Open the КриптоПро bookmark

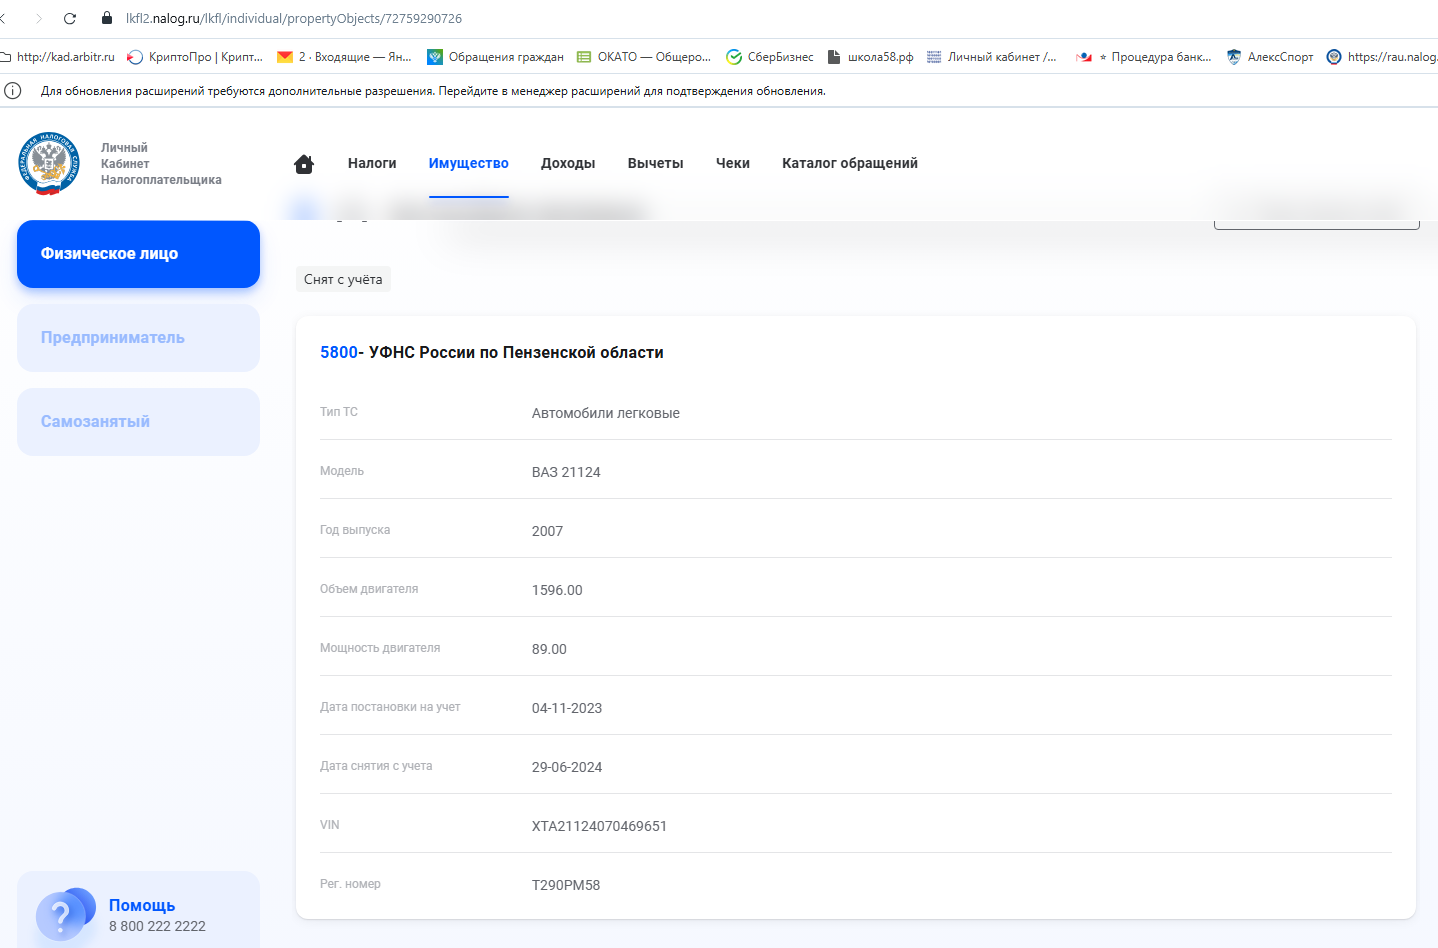(x=195, y=57)
